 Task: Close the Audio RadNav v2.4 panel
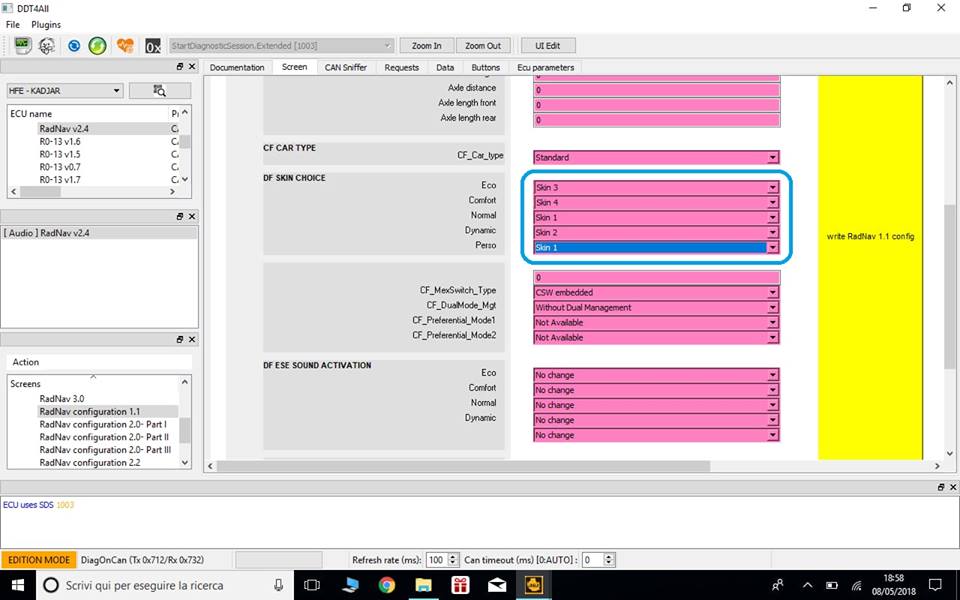click(192, 216)
